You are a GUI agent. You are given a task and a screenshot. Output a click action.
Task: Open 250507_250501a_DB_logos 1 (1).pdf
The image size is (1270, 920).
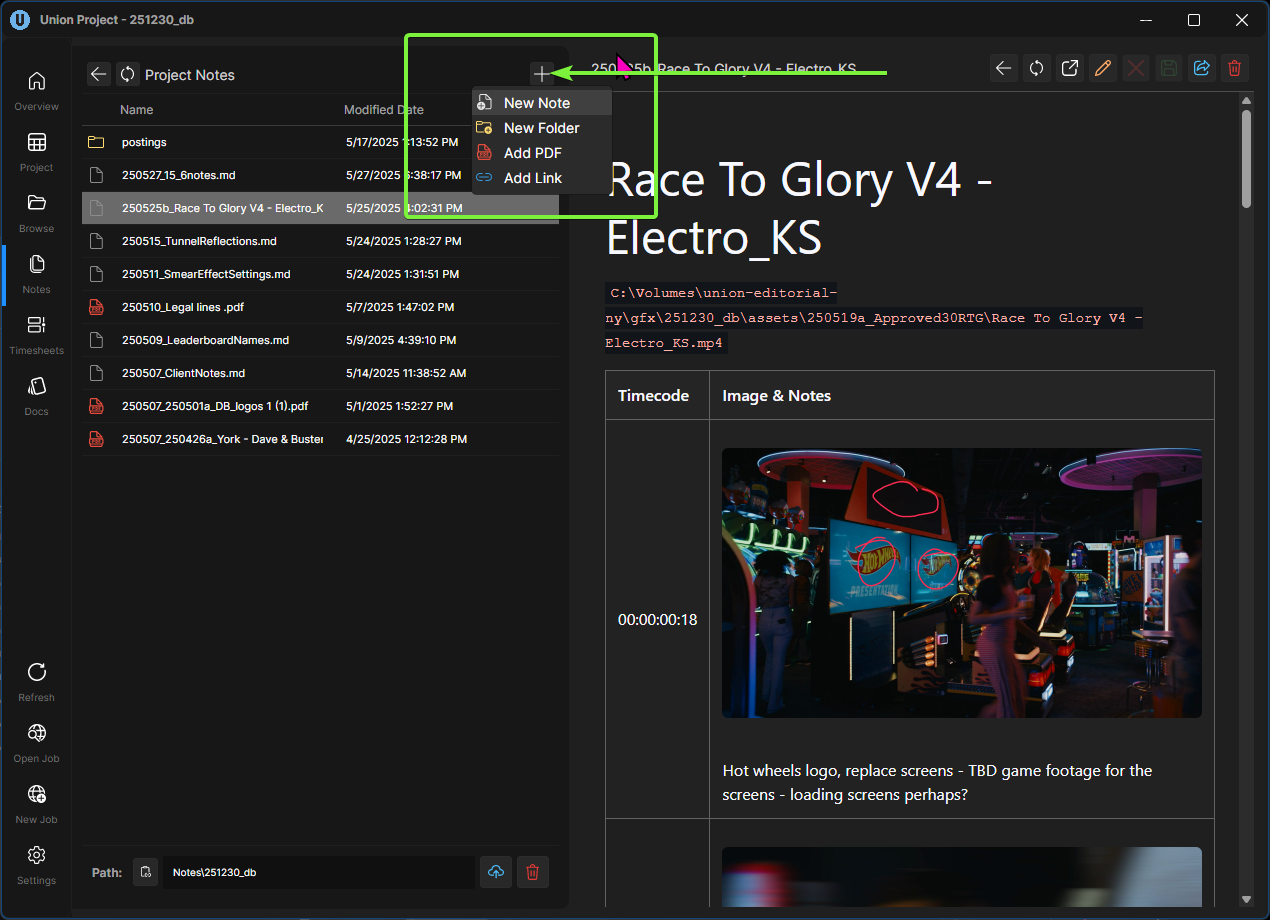coord(320,406)
